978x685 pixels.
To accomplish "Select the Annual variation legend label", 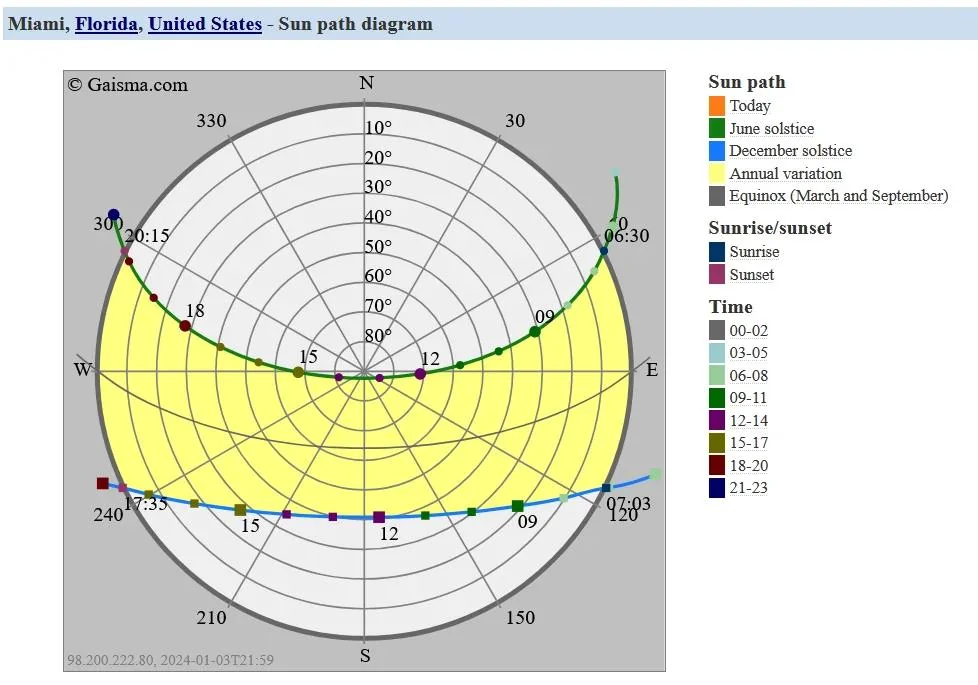I will [785, 173].
